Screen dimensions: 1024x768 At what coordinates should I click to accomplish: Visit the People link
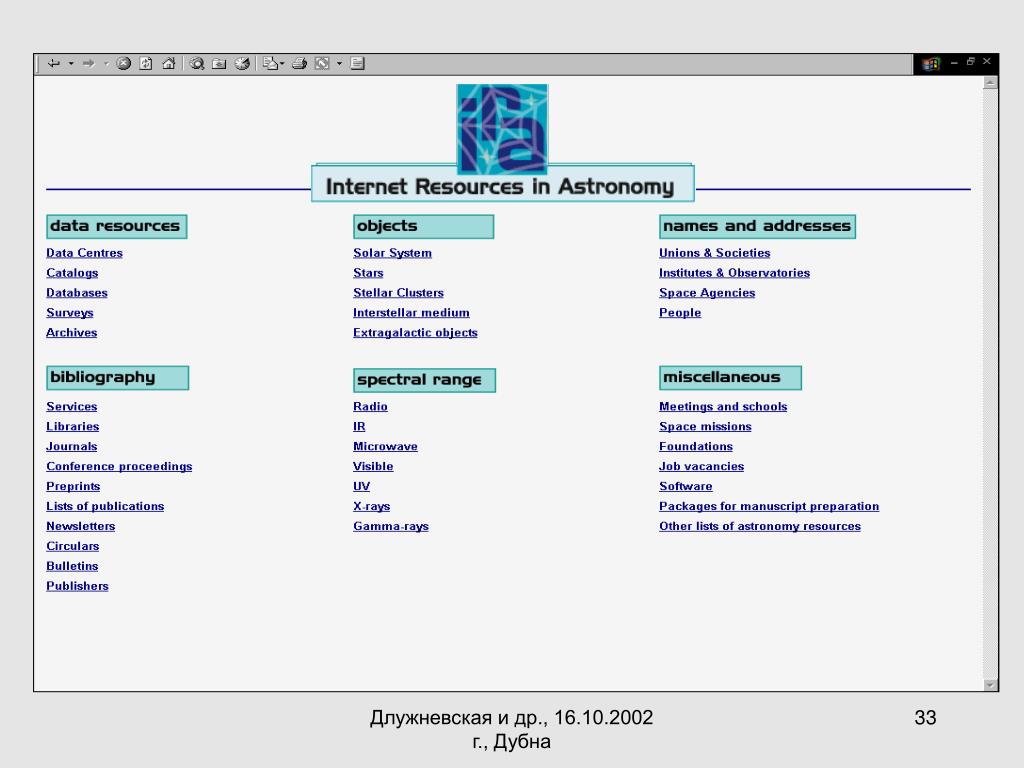click(x=679, y=313)
